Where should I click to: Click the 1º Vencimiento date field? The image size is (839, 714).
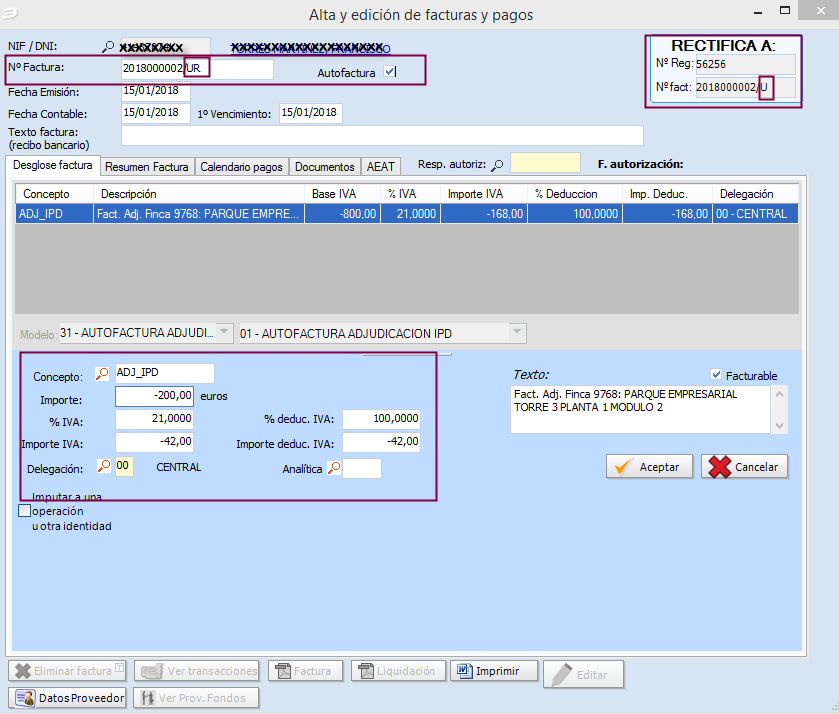click(x=310, y=113)
